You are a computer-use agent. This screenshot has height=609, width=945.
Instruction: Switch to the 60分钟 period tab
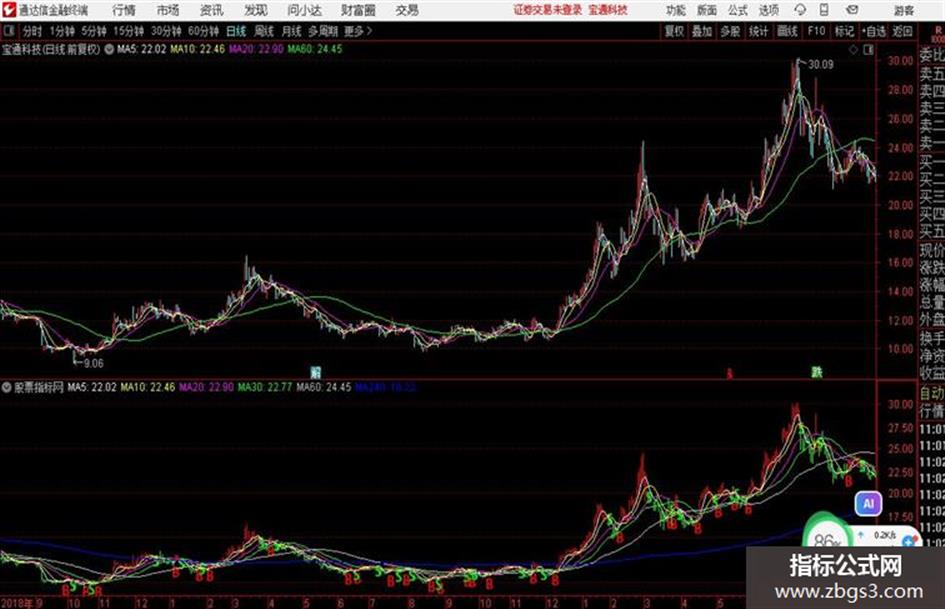pyautogui.click(x=203, y=31)
